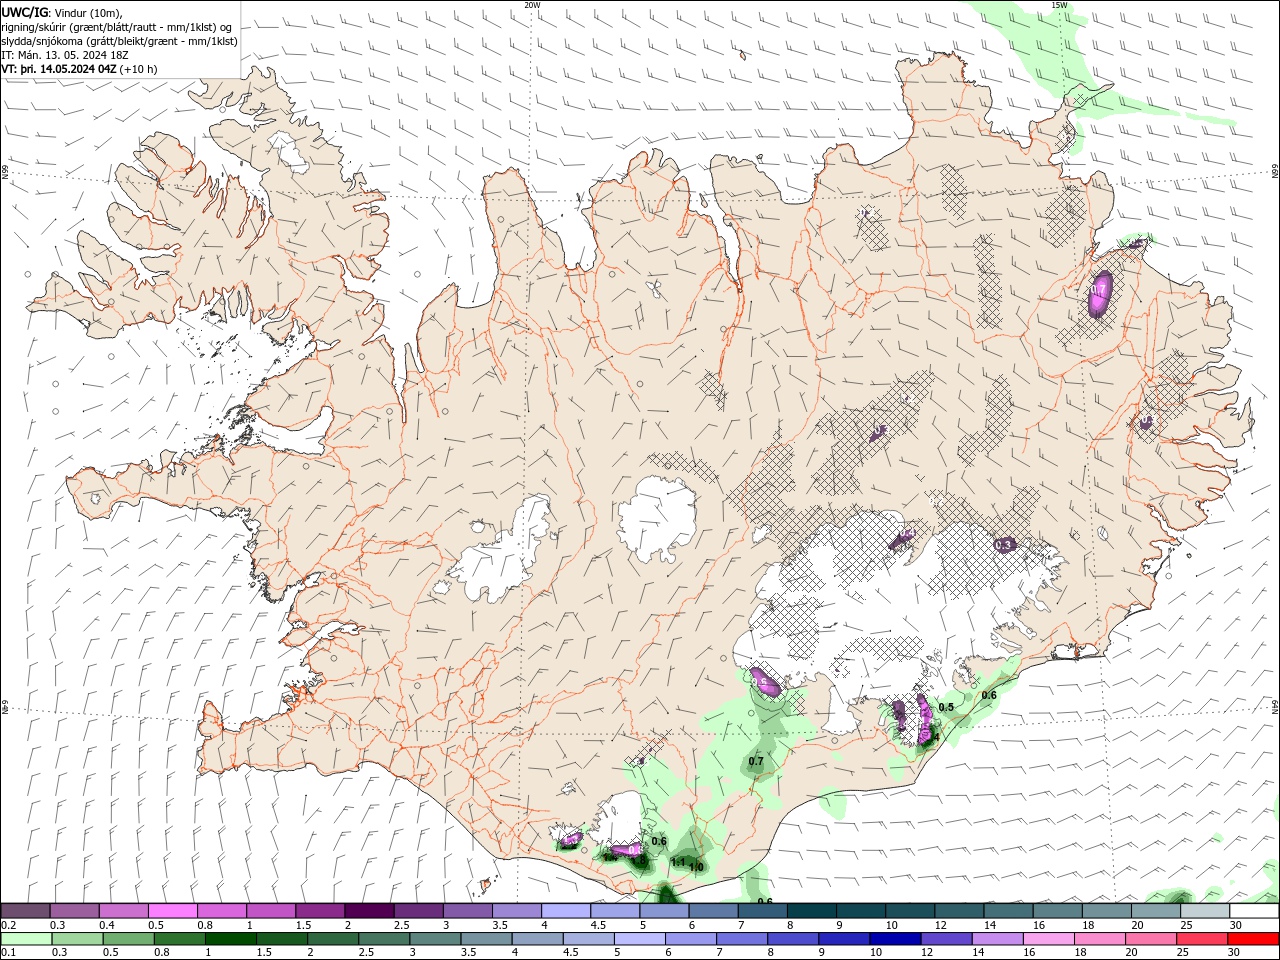Image resolution: width=1280 pixels, height=960 pixels.
Task: Click the 0.3 label on the eastern glacier
Action: pos(1005,545)
